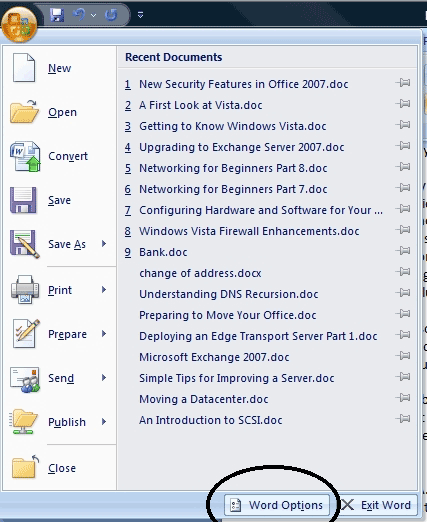Screen dimensions: 427x522
Task: Click the round Office Button logo
Action: tap(19, 24)
